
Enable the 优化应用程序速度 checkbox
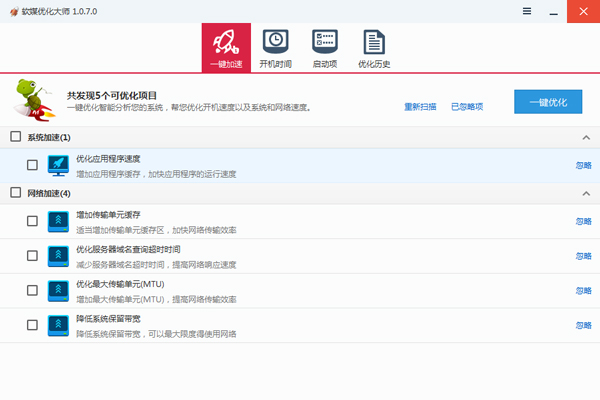click(x=32, y=165)
